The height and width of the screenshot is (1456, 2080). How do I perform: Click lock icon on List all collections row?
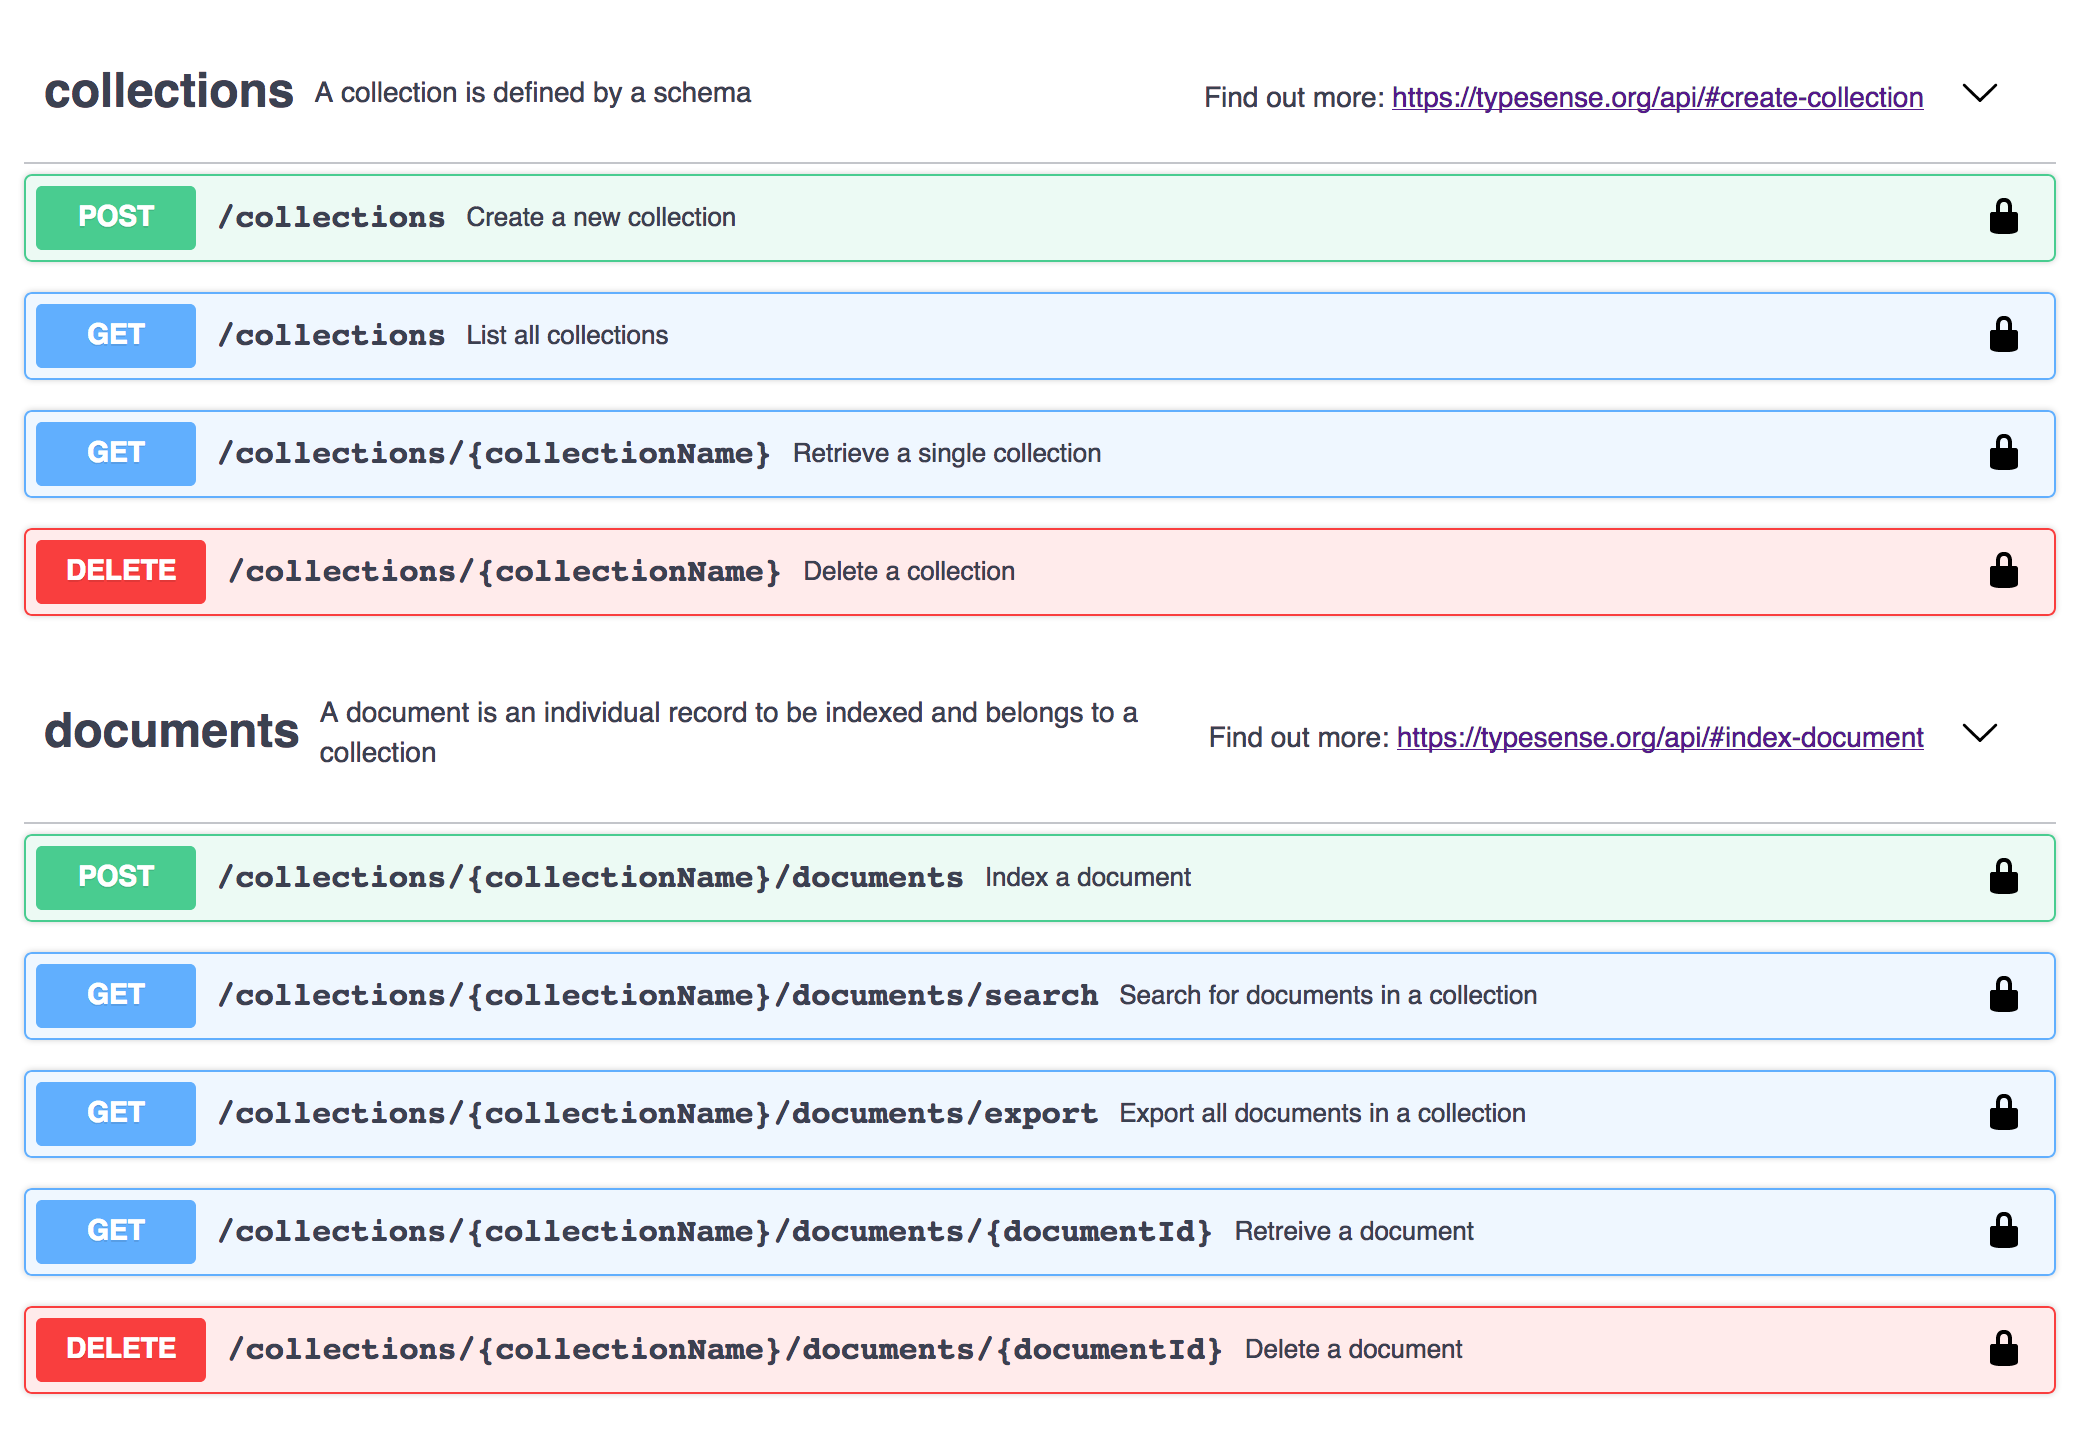tap(2003, 335)
